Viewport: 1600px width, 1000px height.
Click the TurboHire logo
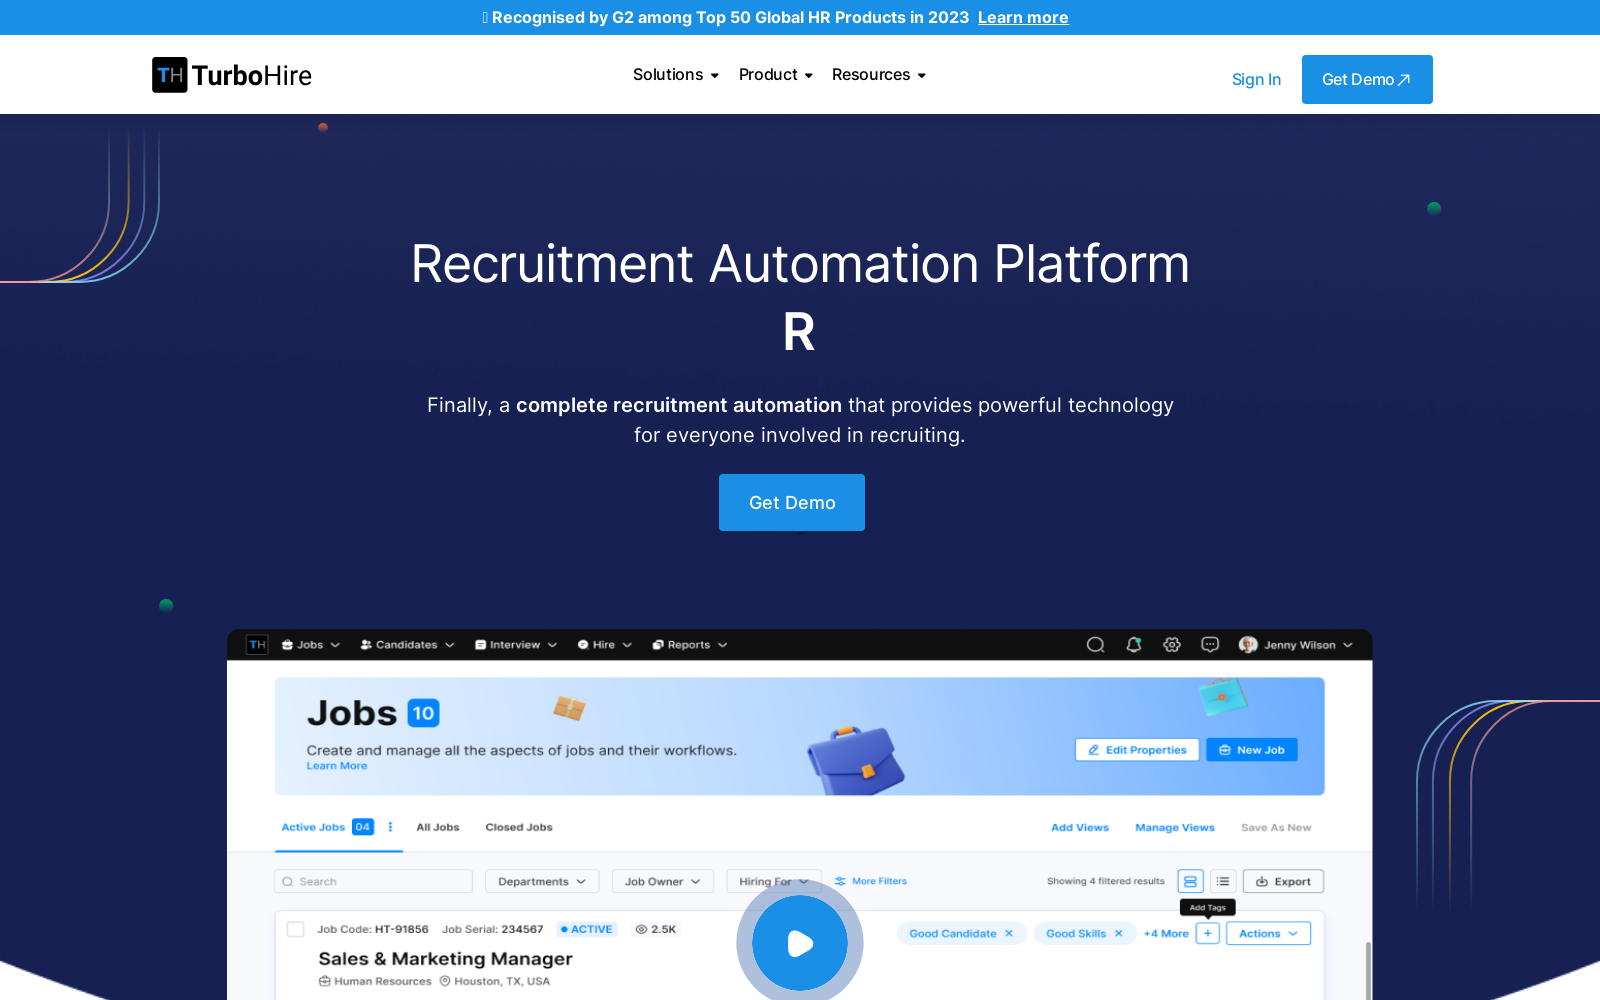point(232,75)
